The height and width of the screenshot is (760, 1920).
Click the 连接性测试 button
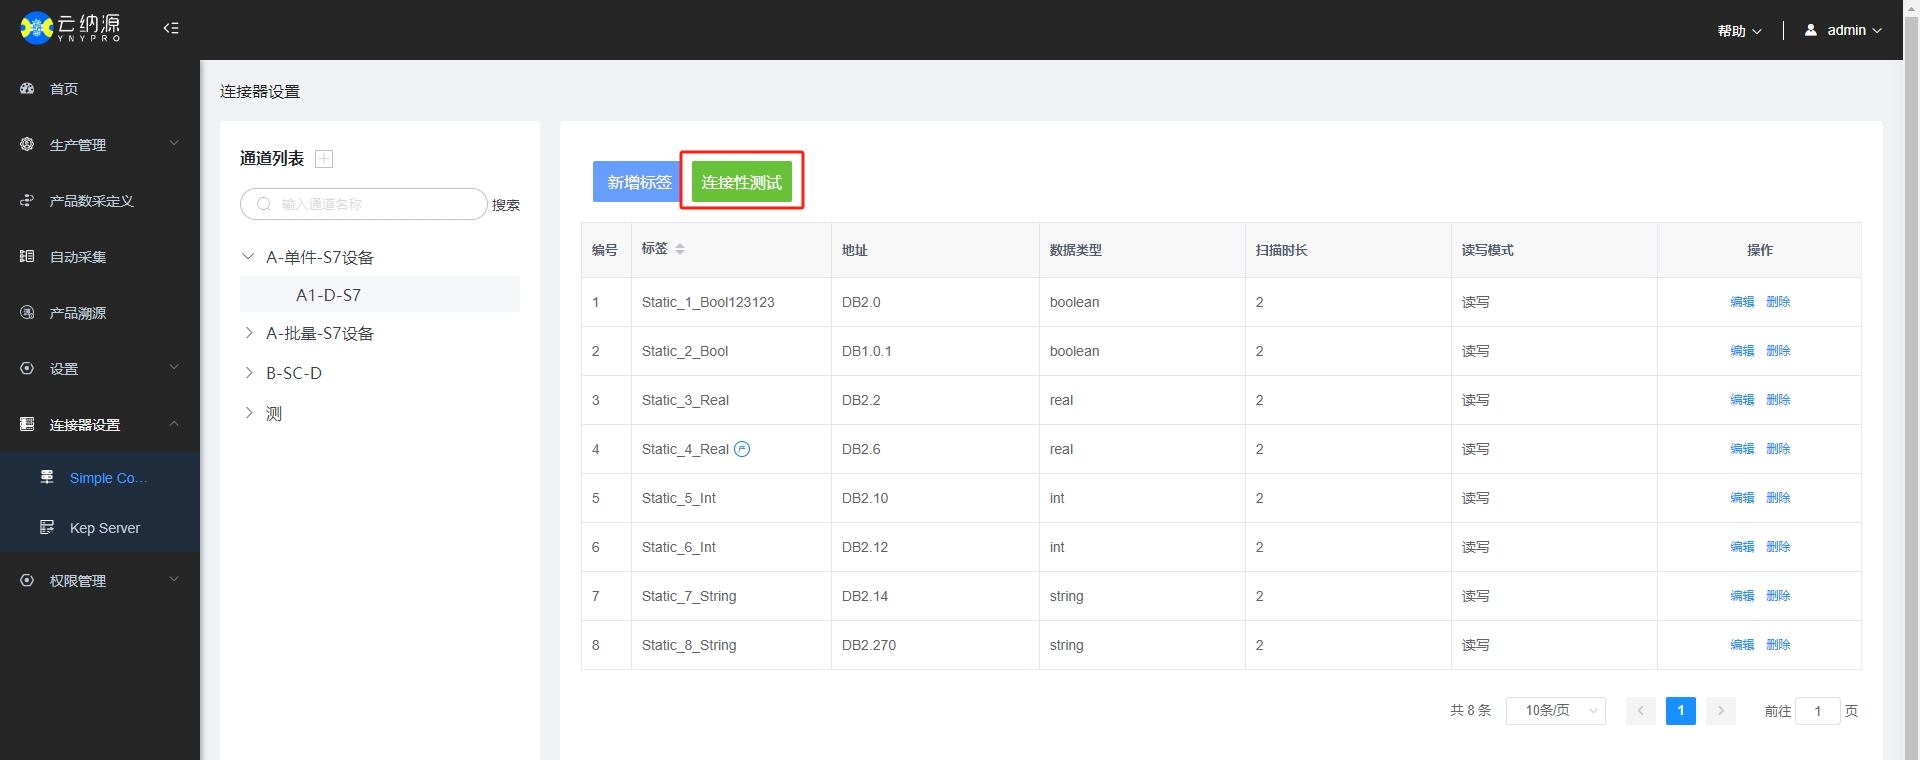click(741, 182)
